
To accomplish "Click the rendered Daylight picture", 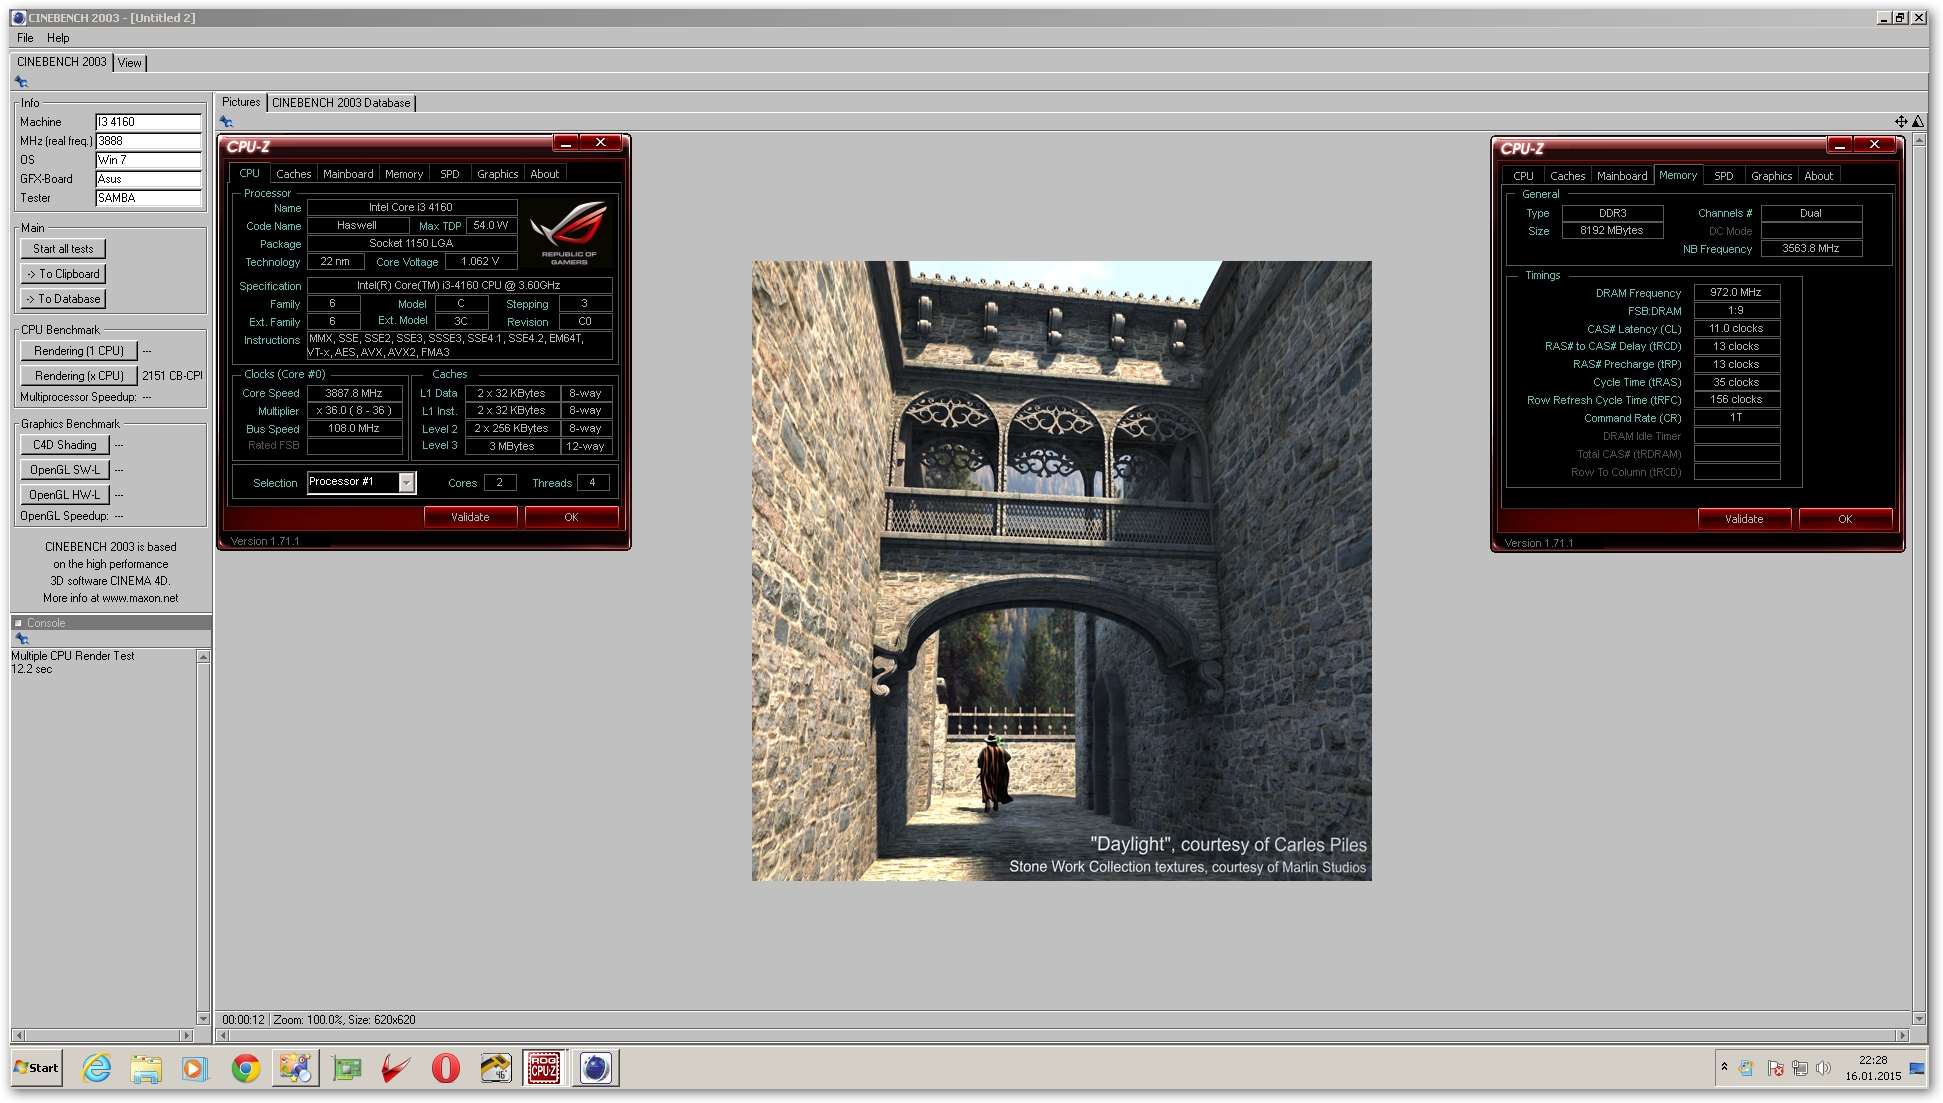I will pos(1062,571).
